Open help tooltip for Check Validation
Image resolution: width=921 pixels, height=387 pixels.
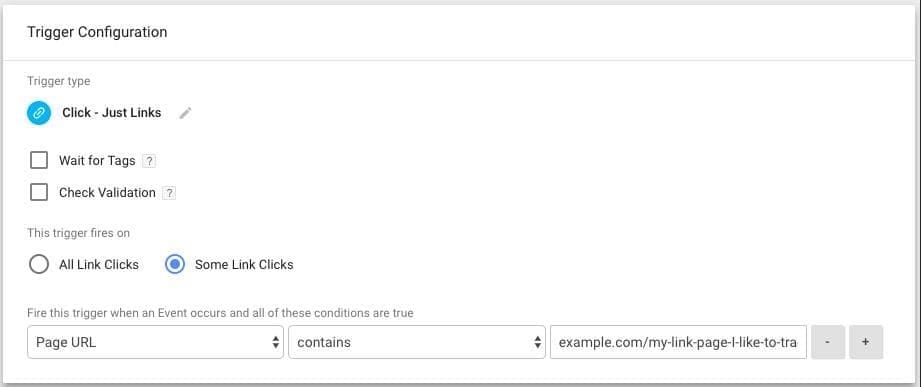tap(169, 193)
